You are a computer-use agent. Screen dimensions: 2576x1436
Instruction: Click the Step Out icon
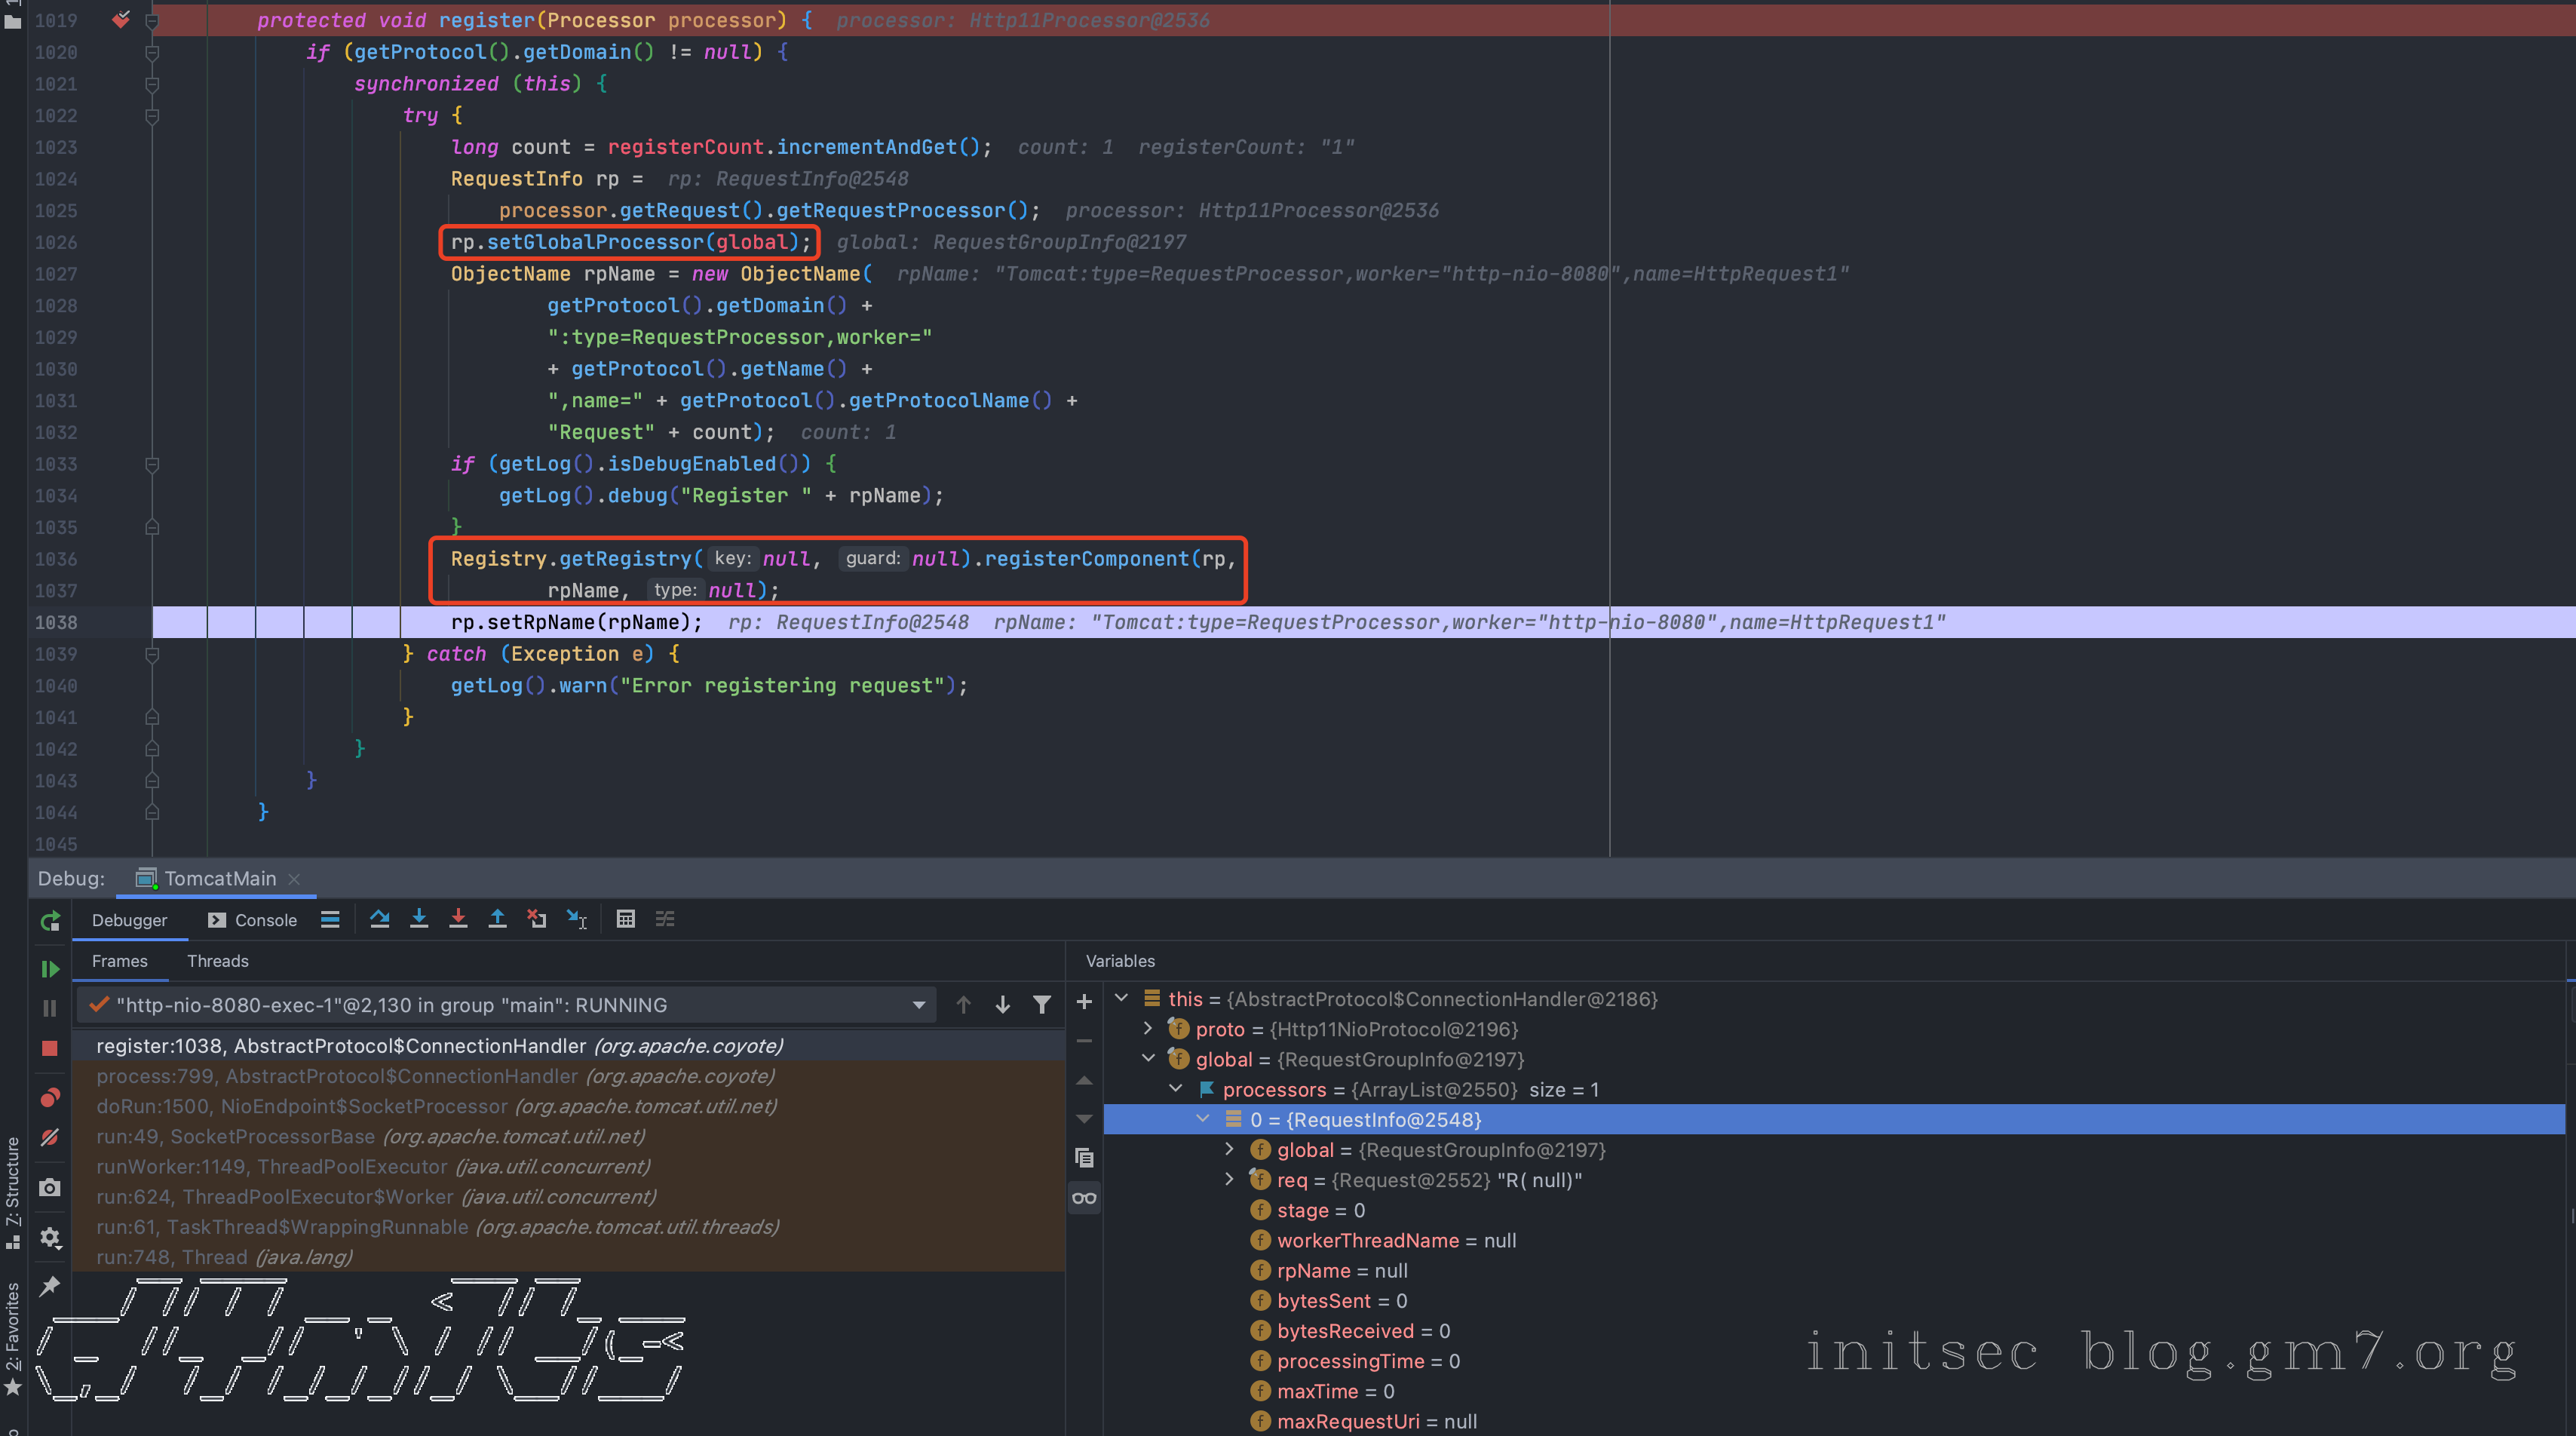click(x=497, y=919)
